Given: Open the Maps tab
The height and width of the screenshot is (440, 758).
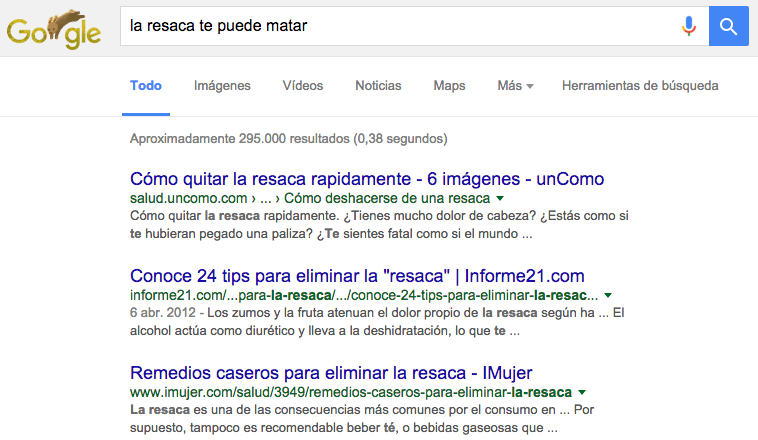Looking at the screenshot, I should (449, 86).
